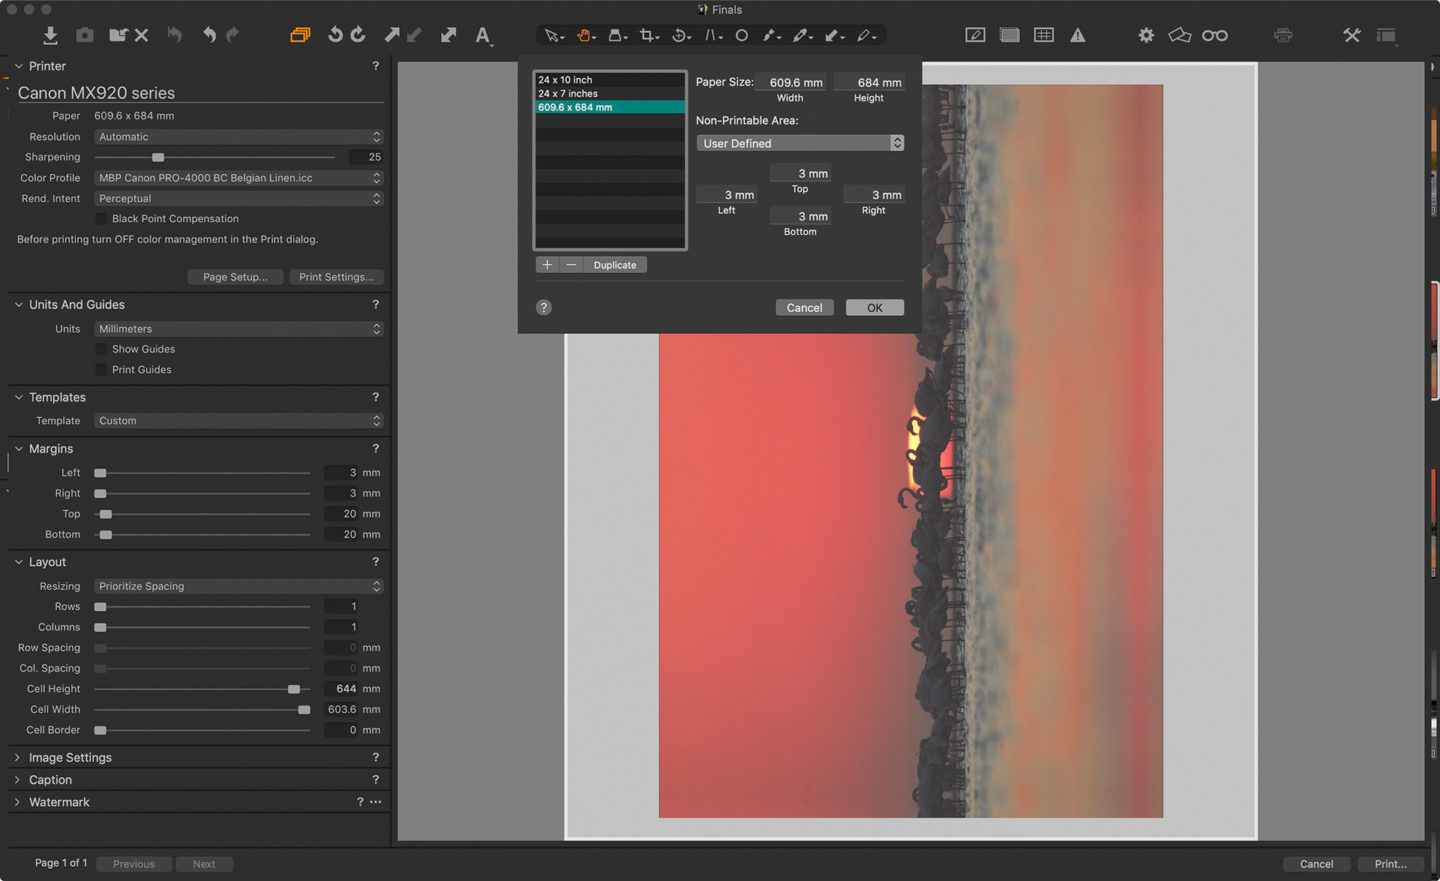Open the User Defined non-printable area dropdown
Screen dimensions: 1440x881
799,143
